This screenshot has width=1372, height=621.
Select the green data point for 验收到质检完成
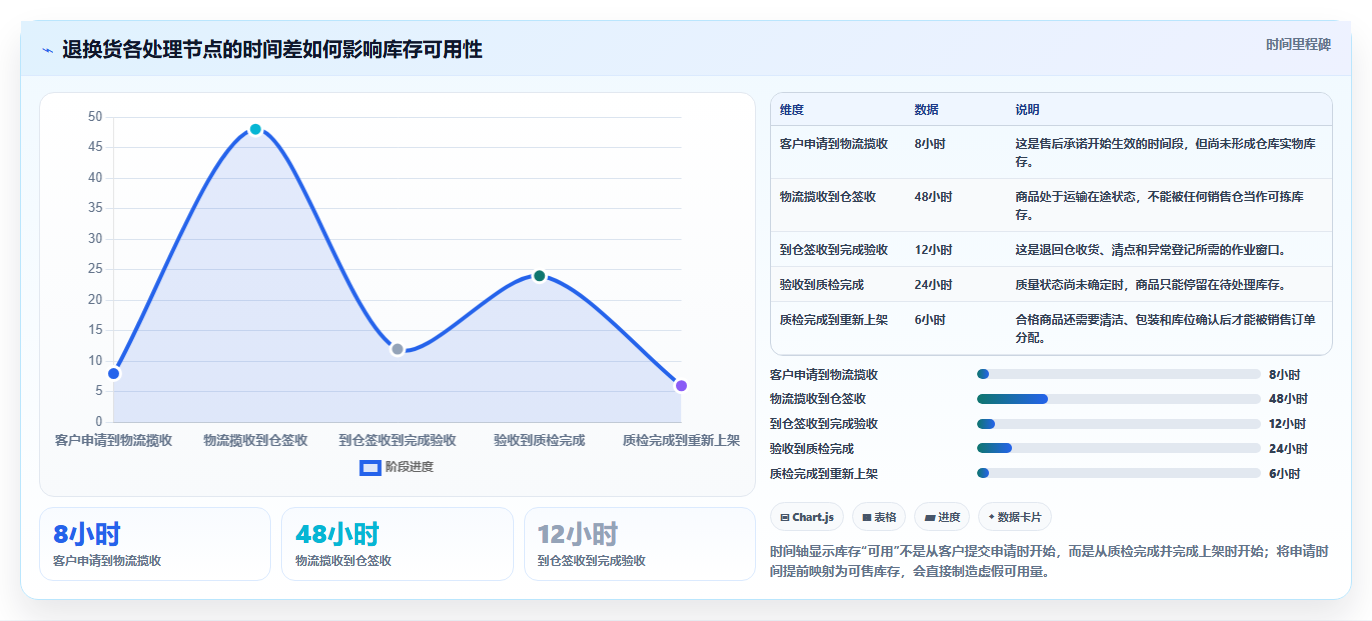point(539,276)
